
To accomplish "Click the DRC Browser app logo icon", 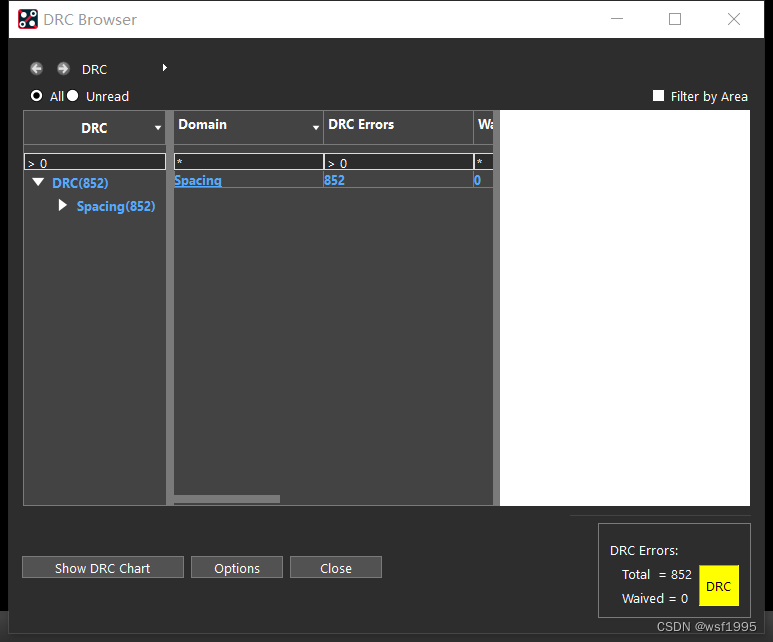I will click(x=28, y=19).
